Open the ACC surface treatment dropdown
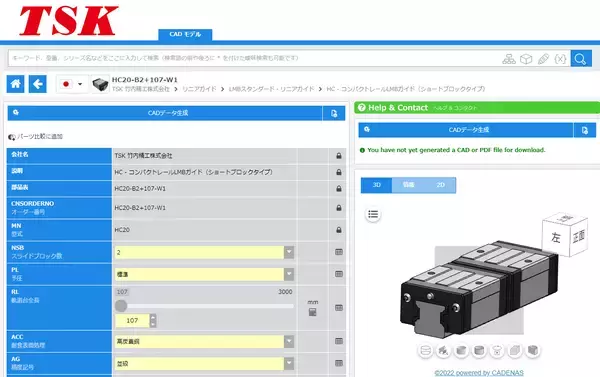 point(204,341)
